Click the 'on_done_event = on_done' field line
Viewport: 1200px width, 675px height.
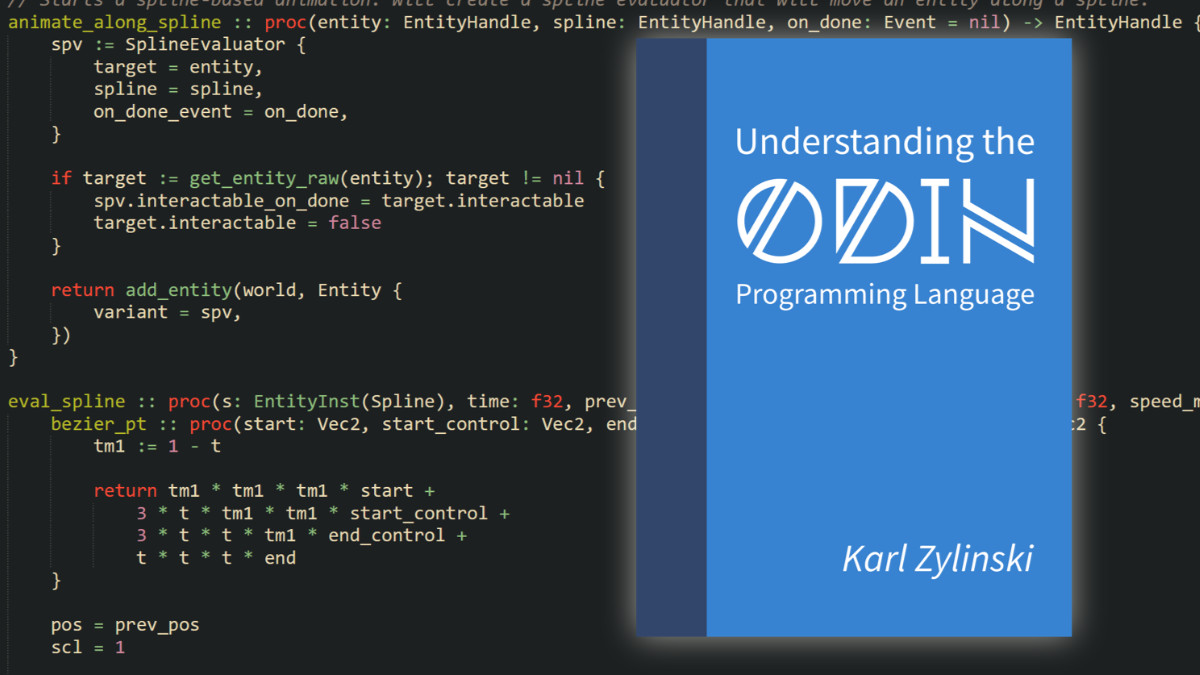tap(220, 112)
